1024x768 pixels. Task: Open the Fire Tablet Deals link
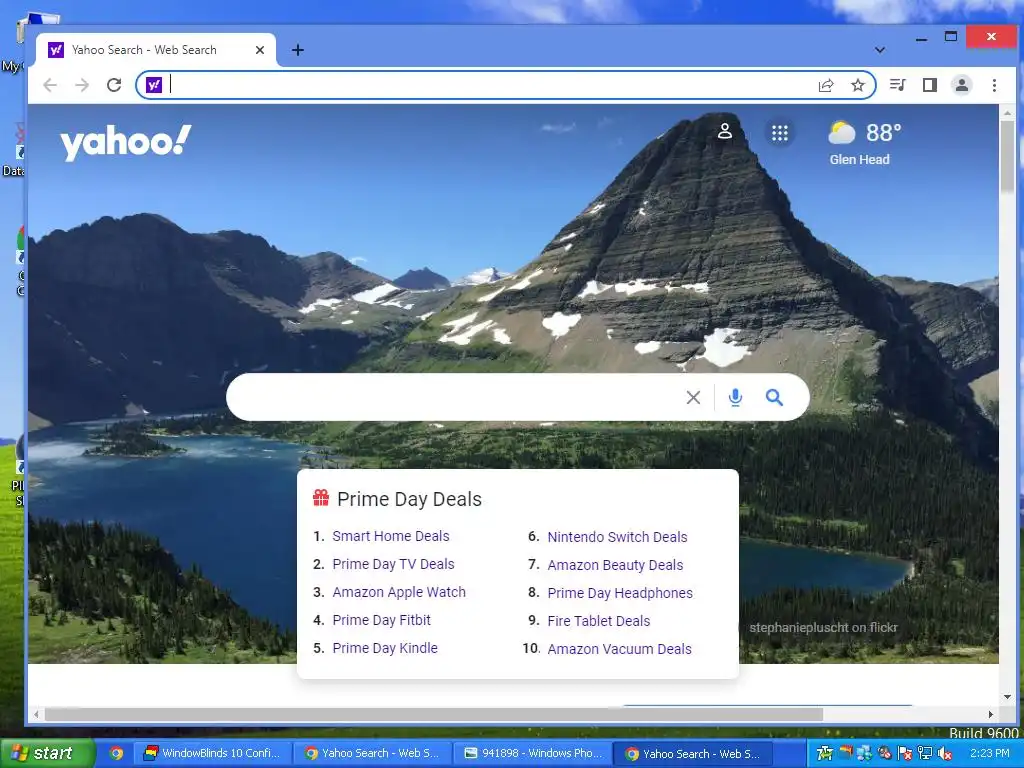click(599, 621)
